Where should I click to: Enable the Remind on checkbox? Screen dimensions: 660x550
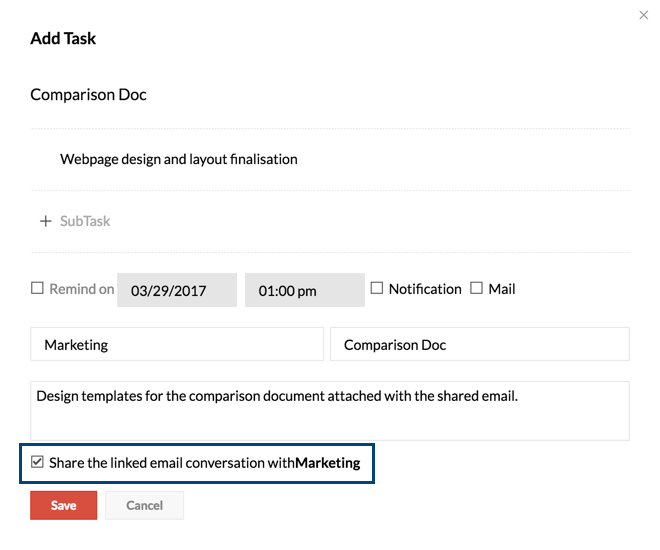(37, 288)
